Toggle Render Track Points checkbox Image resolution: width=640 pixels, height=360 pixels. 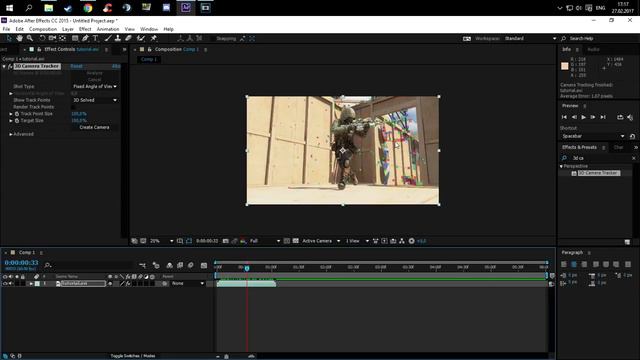point(73,107)
